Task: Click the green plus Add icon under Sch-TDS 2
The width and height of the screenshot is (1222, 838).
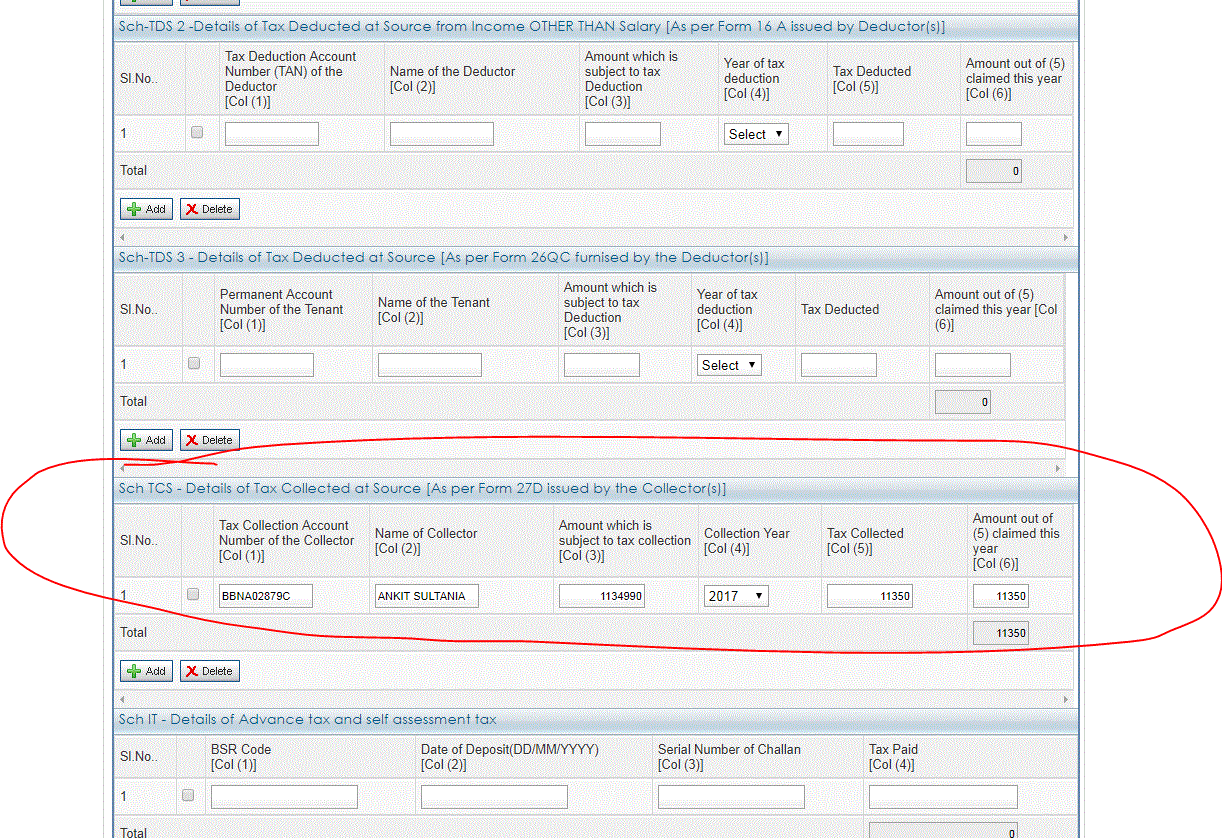Action: pos(133,209)
